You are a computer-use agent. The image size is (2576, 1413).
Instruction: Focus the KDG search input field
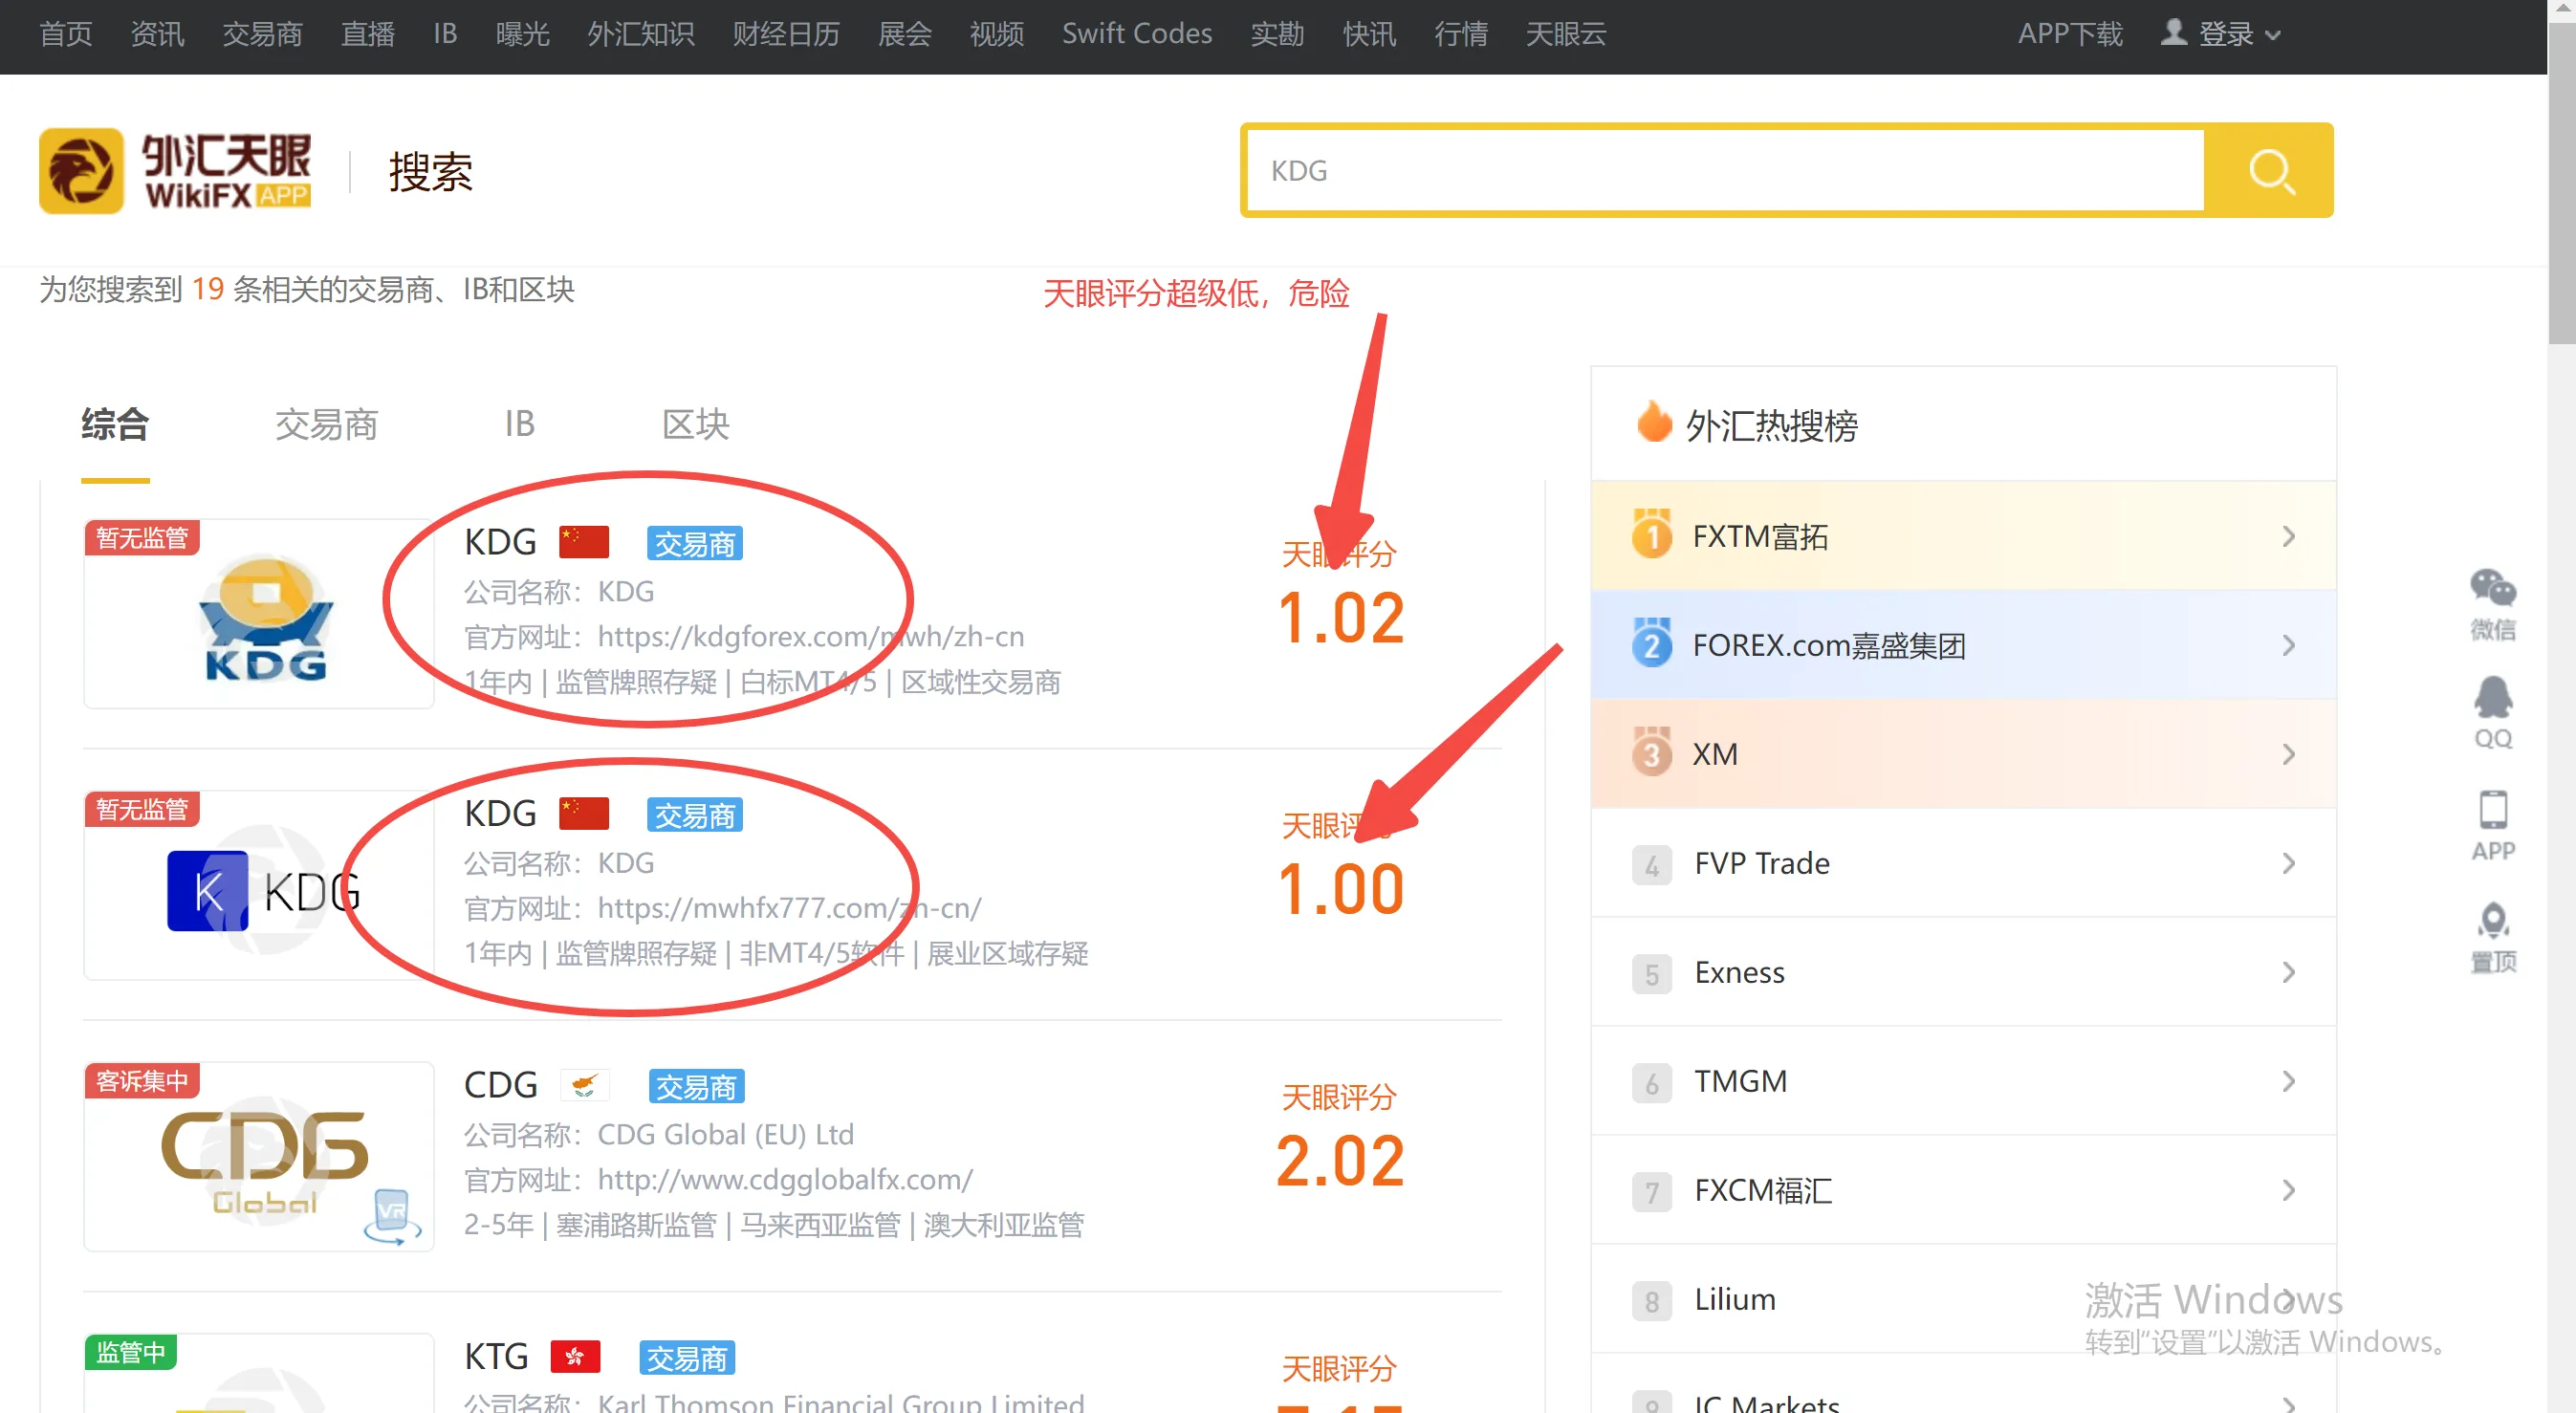point(1726,170)
